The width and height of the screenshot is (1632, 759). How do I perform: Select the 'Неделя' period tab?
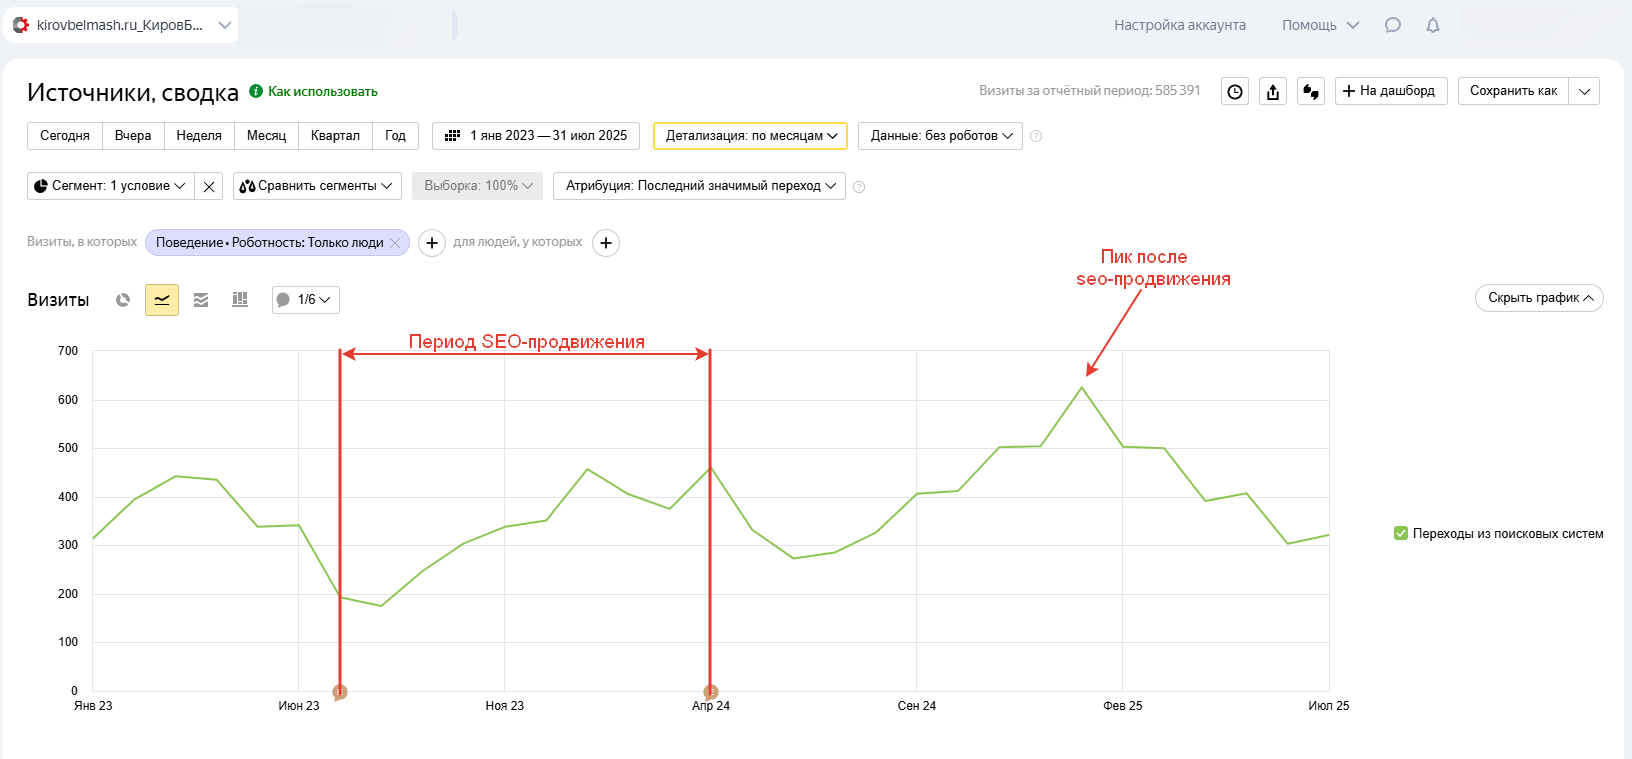(199, 136)
